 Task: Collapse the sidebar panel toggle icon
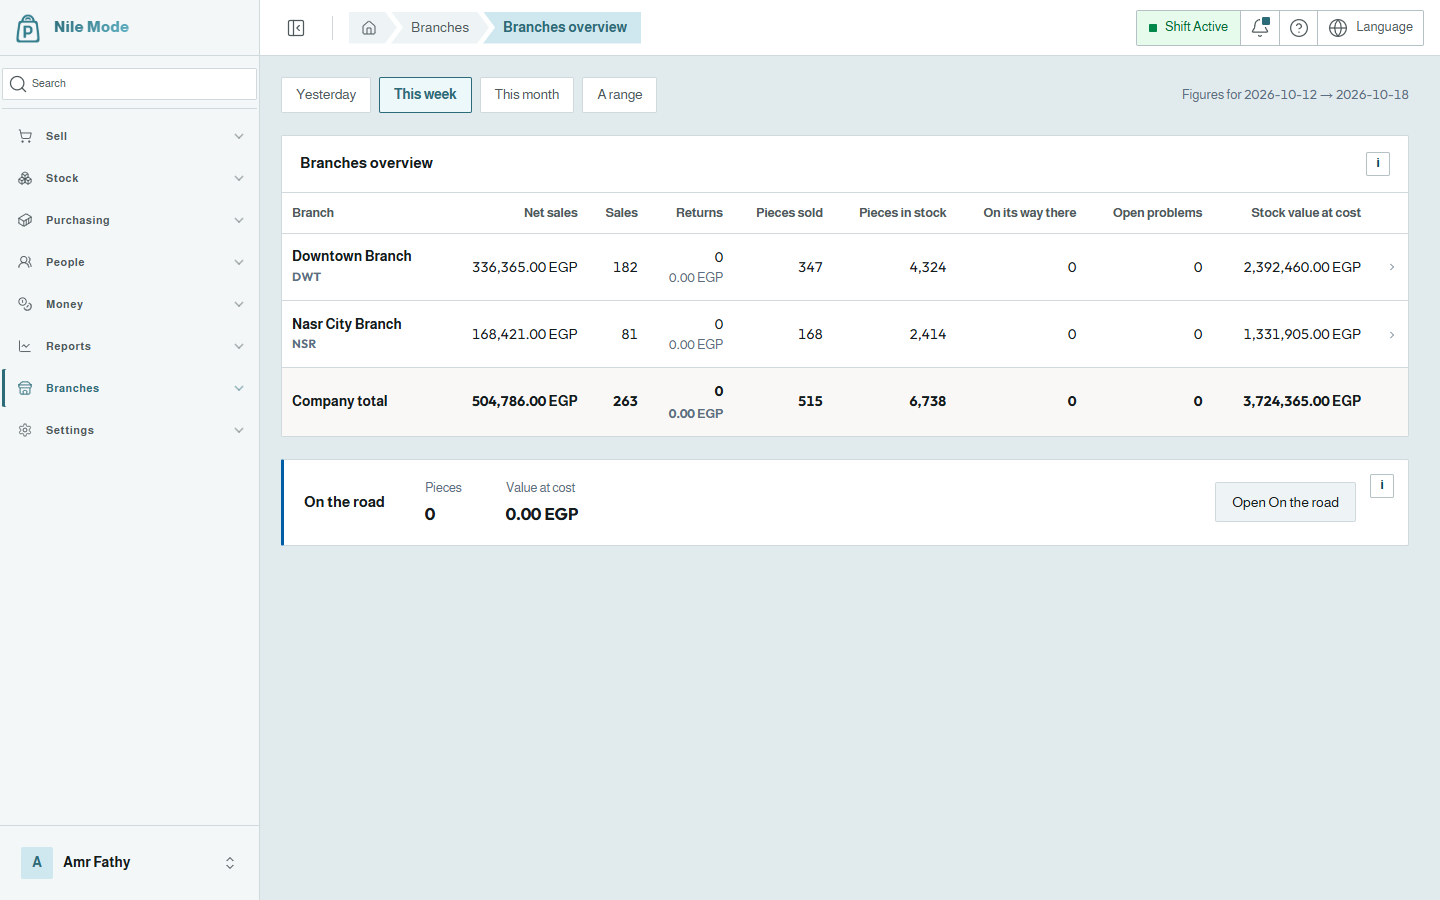click(296, 28)
